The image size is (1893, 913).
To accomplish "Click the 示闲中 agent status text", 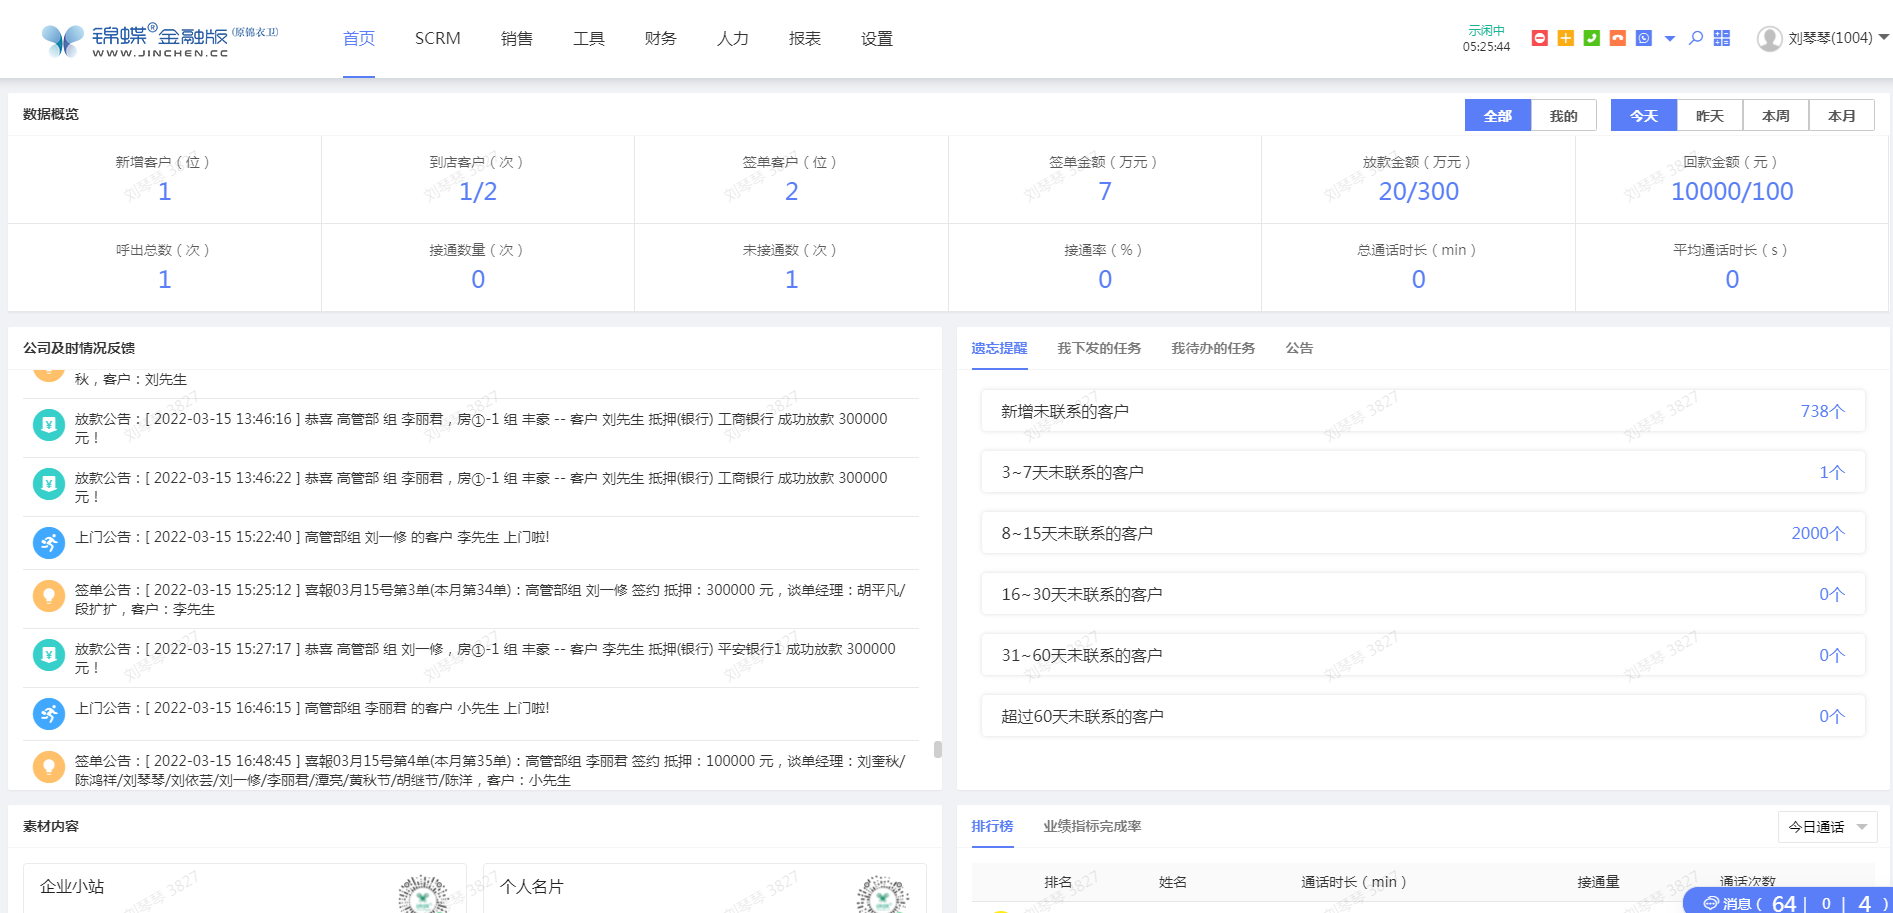I will coord(1486,30).
